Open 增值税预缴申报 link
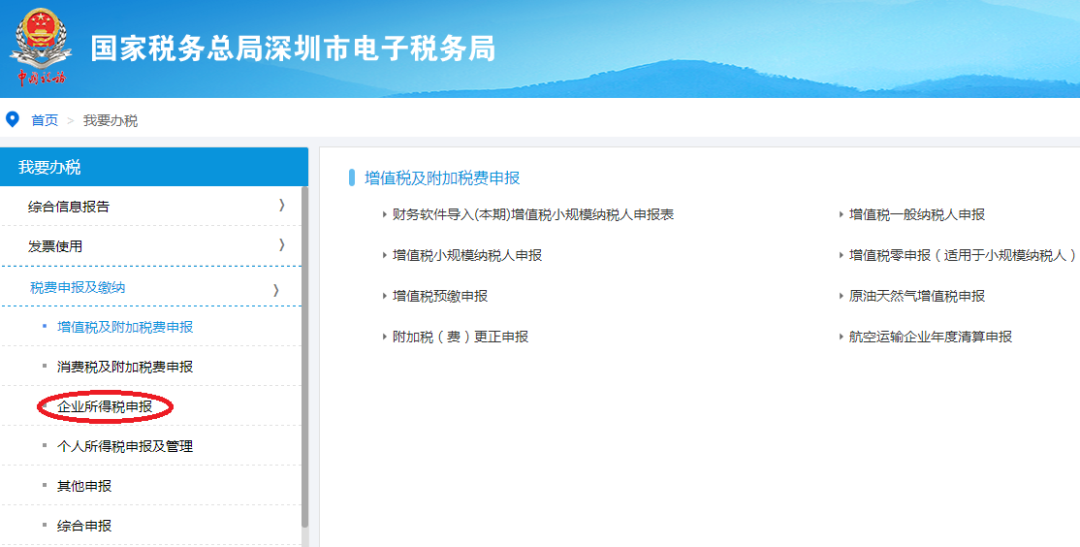This screenshot has width=1080, height=547. 440,296
